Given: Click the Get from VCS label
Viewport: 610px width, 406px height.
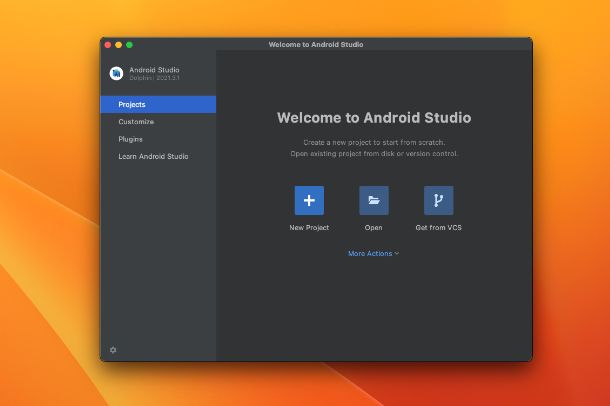Looking at the screenshot, I should coord(438,228).
